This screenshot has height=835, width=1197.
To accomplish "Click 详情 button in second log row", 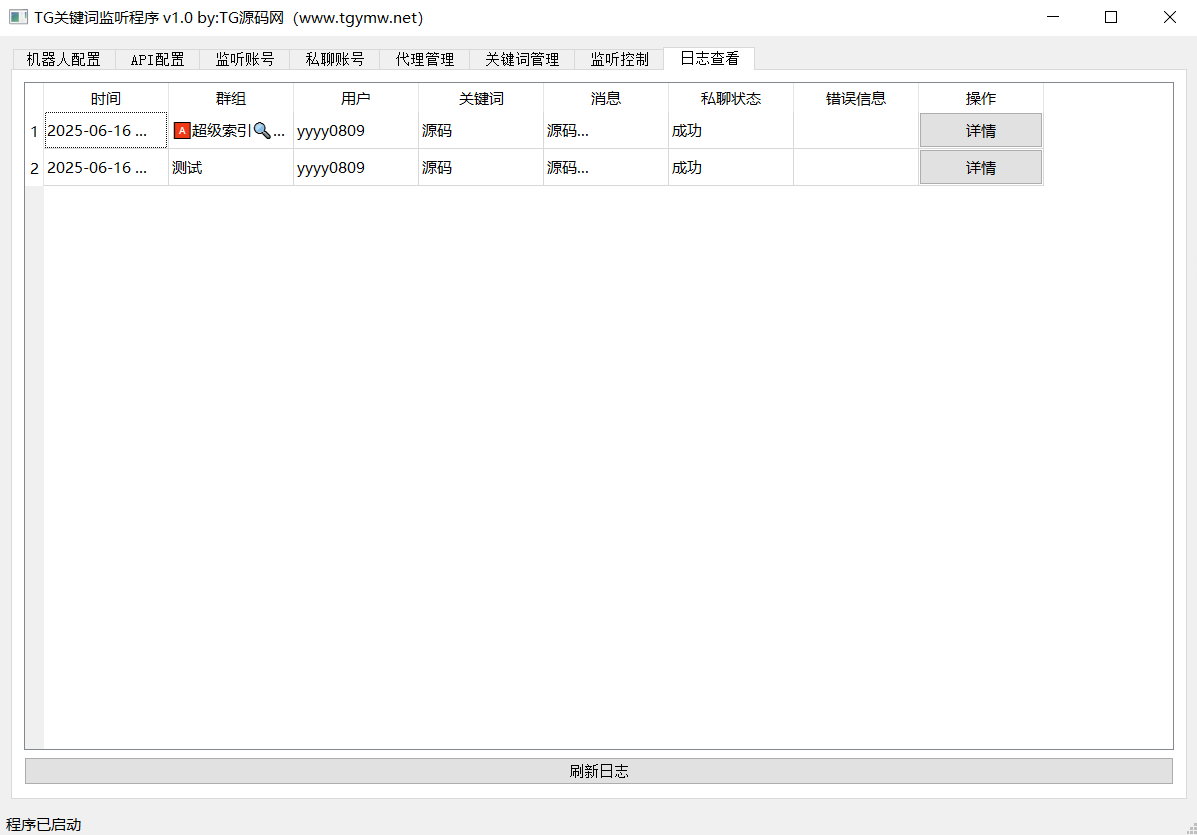I will click(x=980, y=168).
